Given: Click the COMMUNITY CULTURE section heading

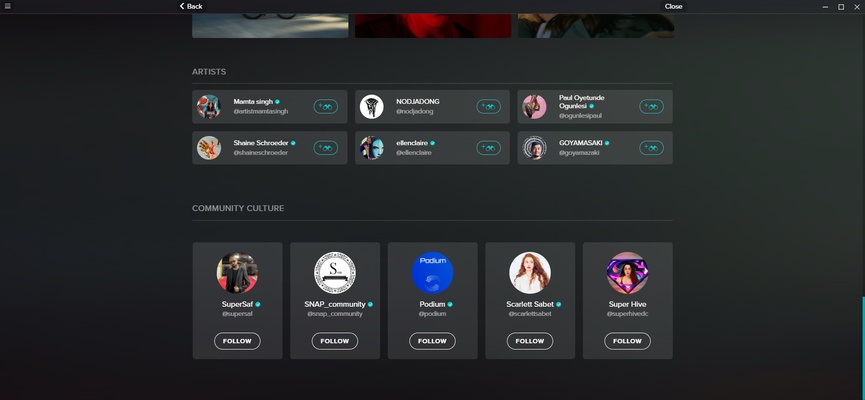Looking at the screenshot, I should pyautogui.click(x=238, y=209).
